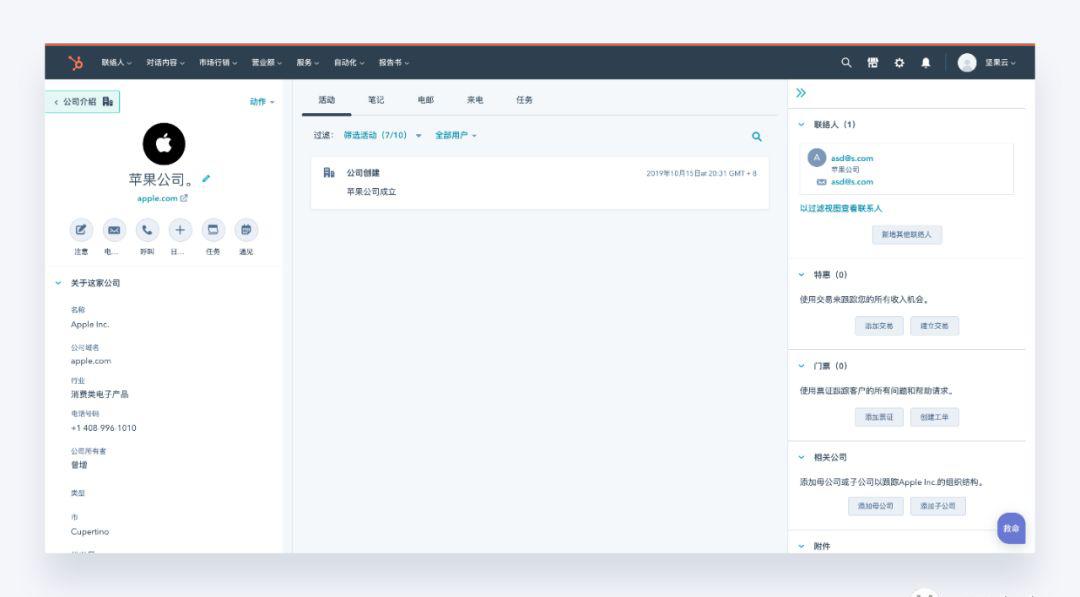
Task: Click the 消费类电子产品 industry value
Action: coord(99,395)
